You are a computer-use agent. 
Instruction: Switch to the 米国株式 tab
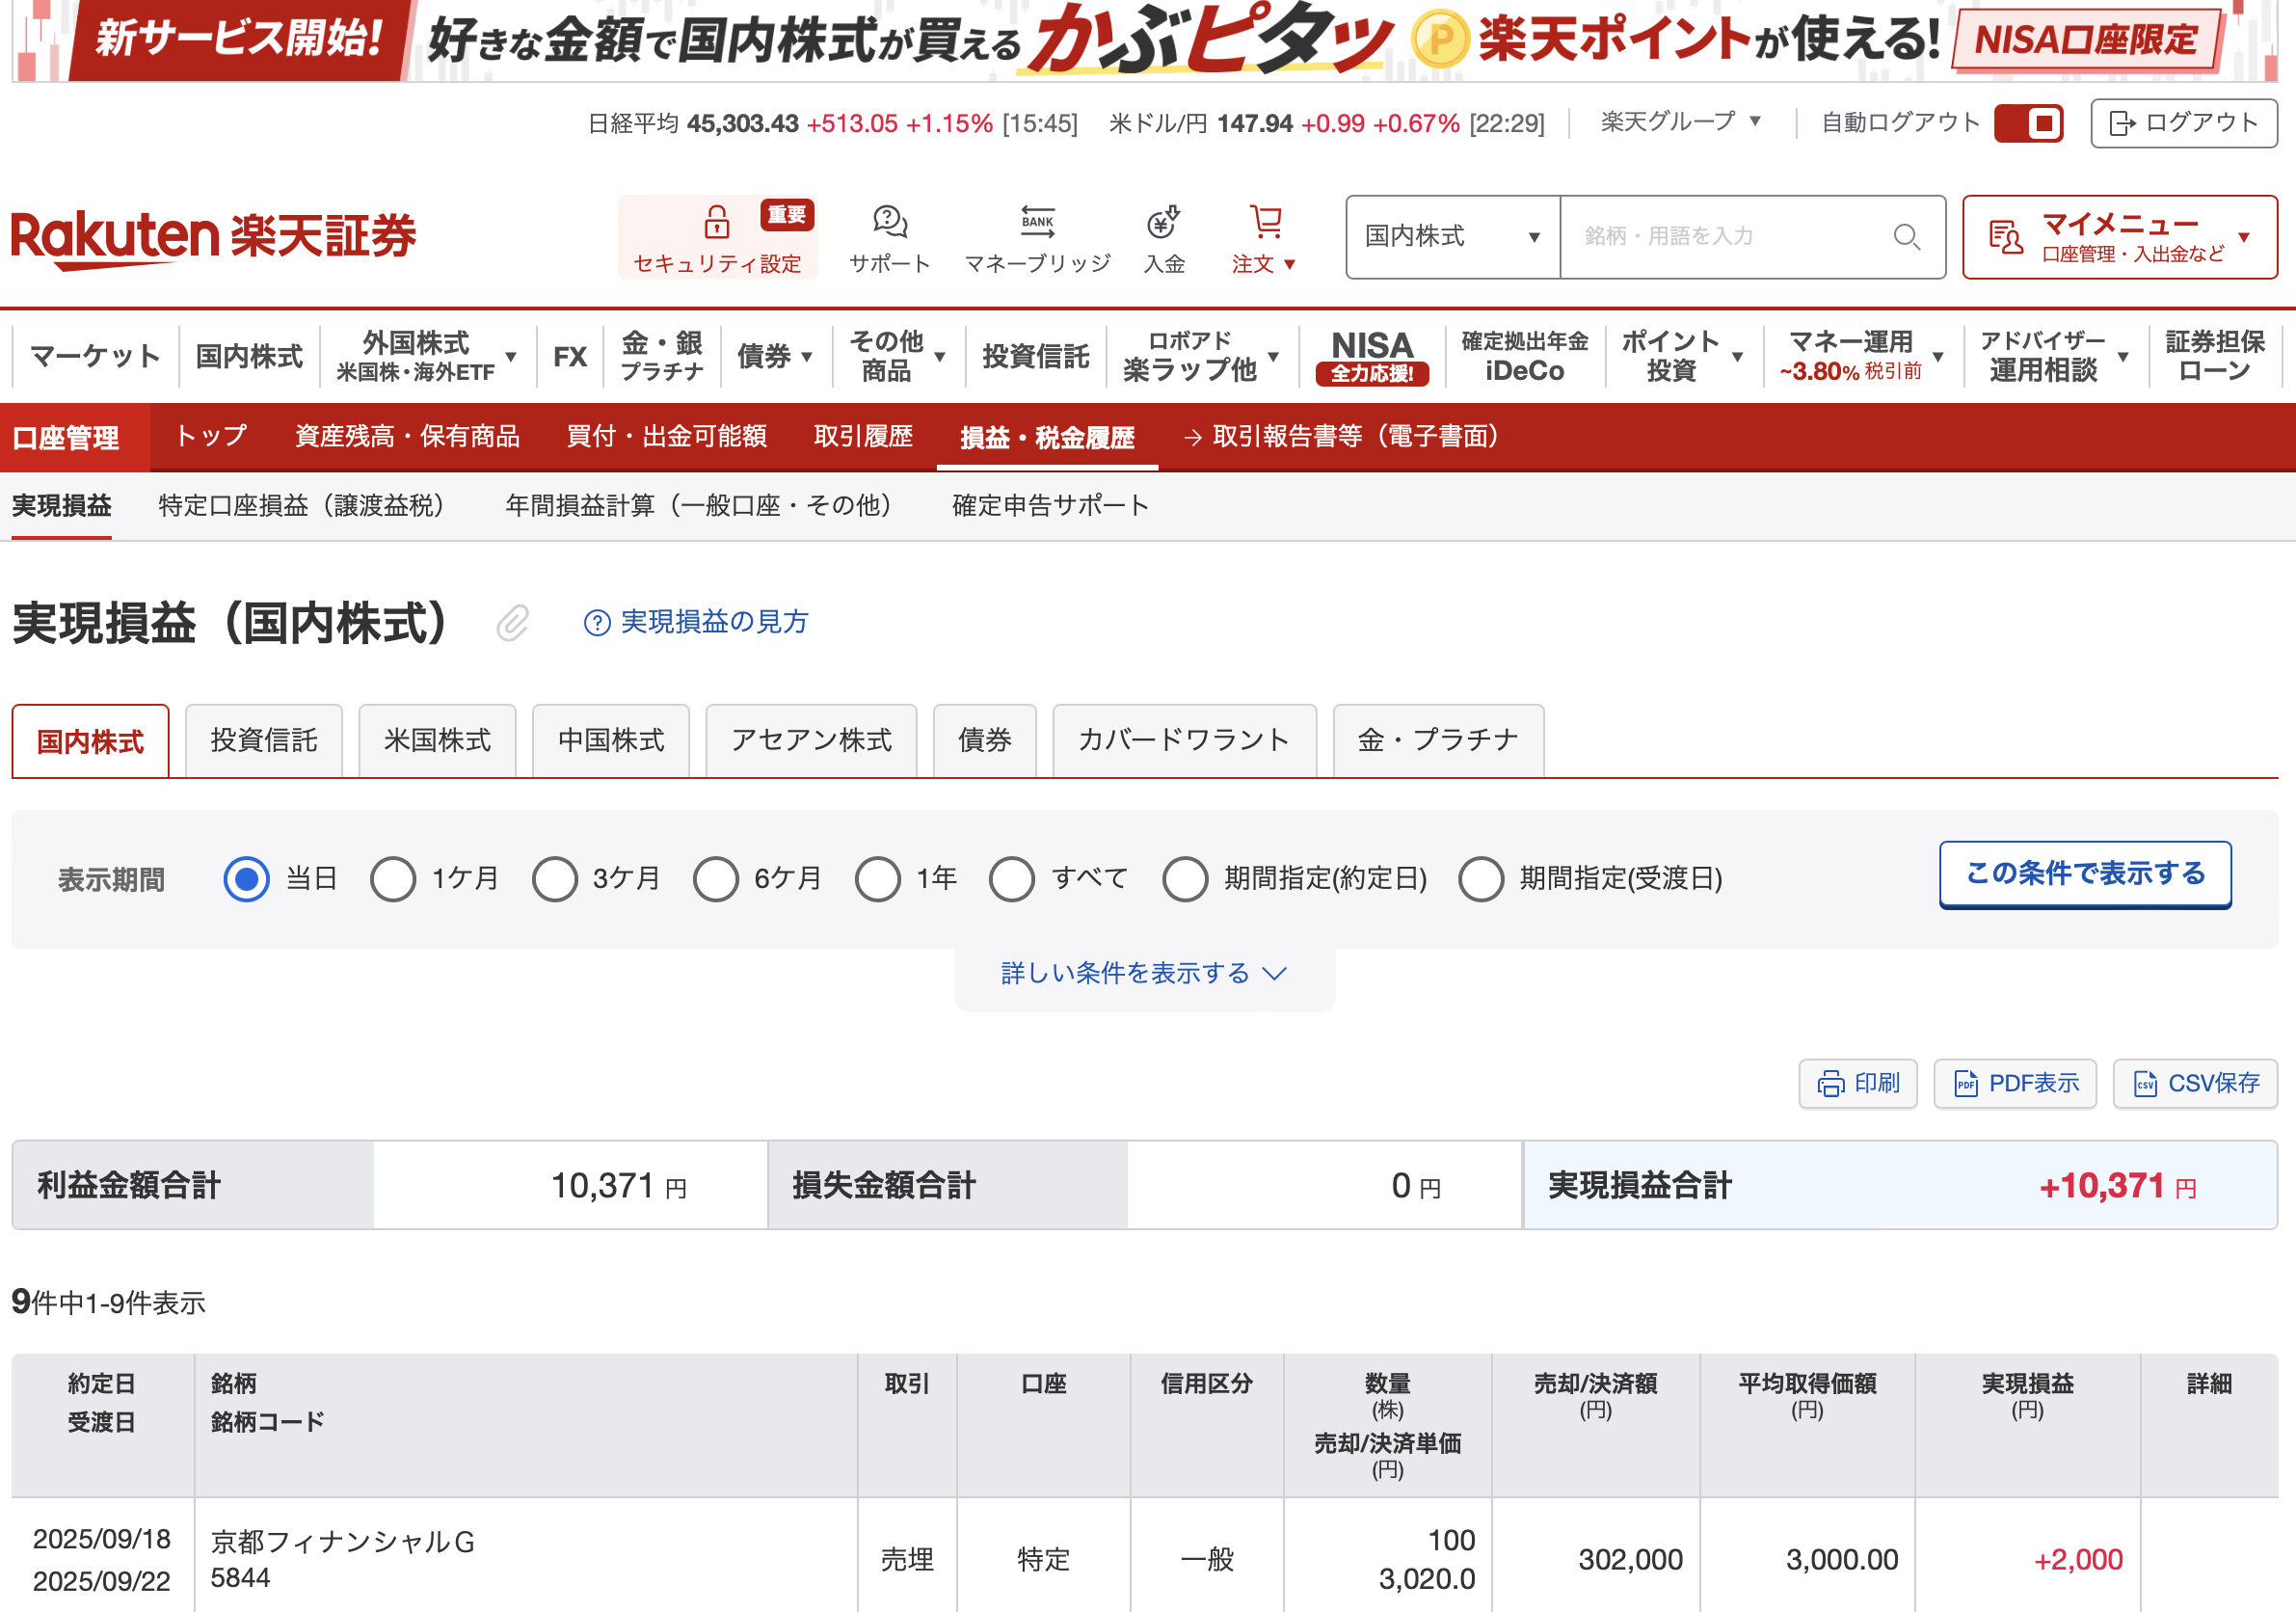(437, 741)
